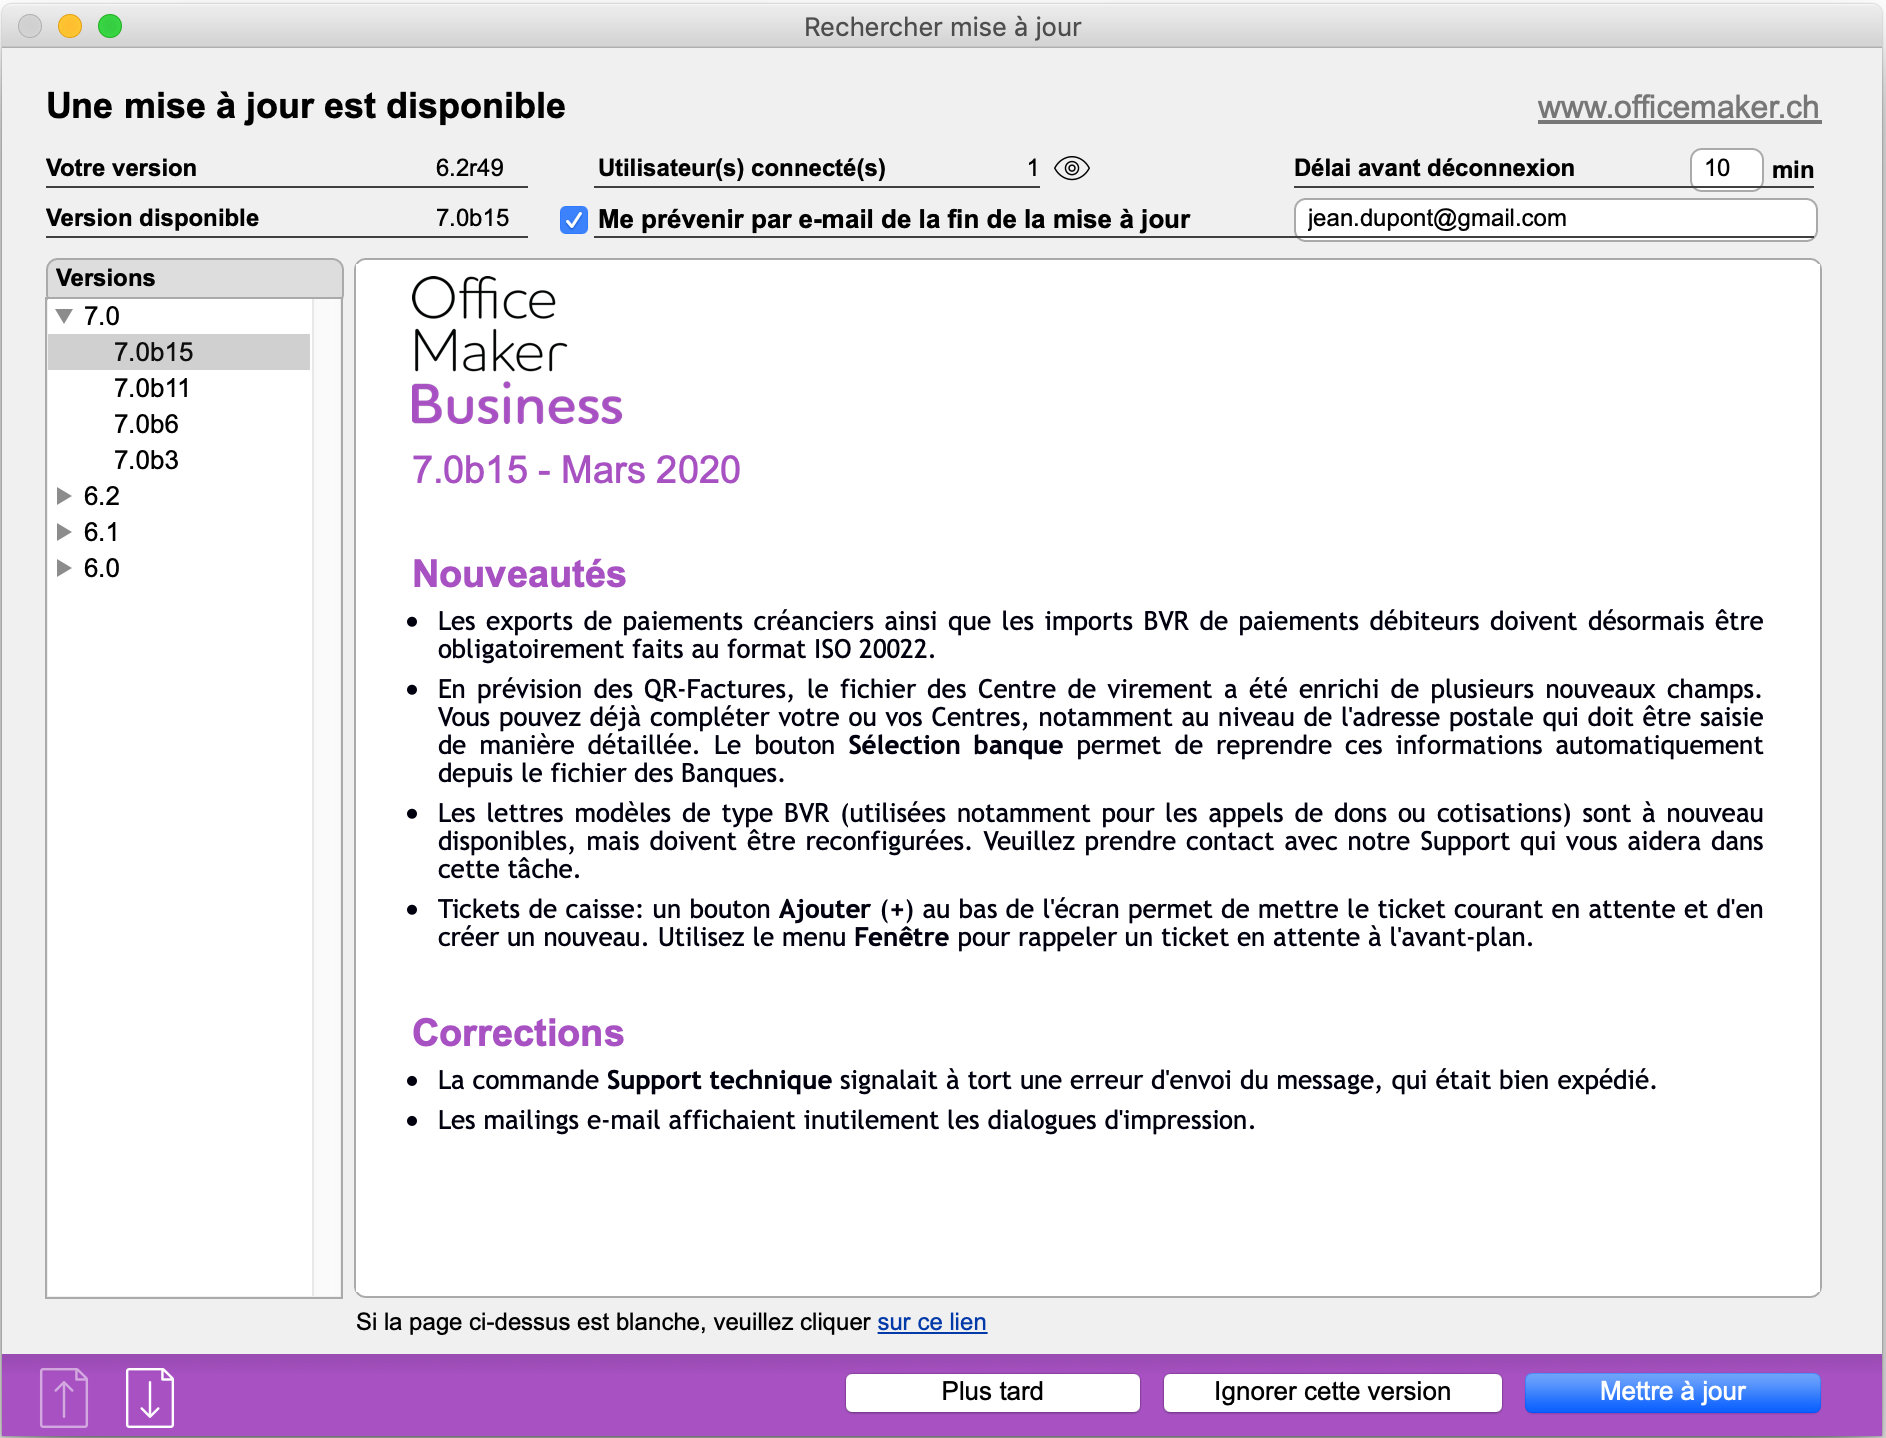Click the Nouveautés heading
This screenshot has height=1438, width=1886.
point(519,574)
